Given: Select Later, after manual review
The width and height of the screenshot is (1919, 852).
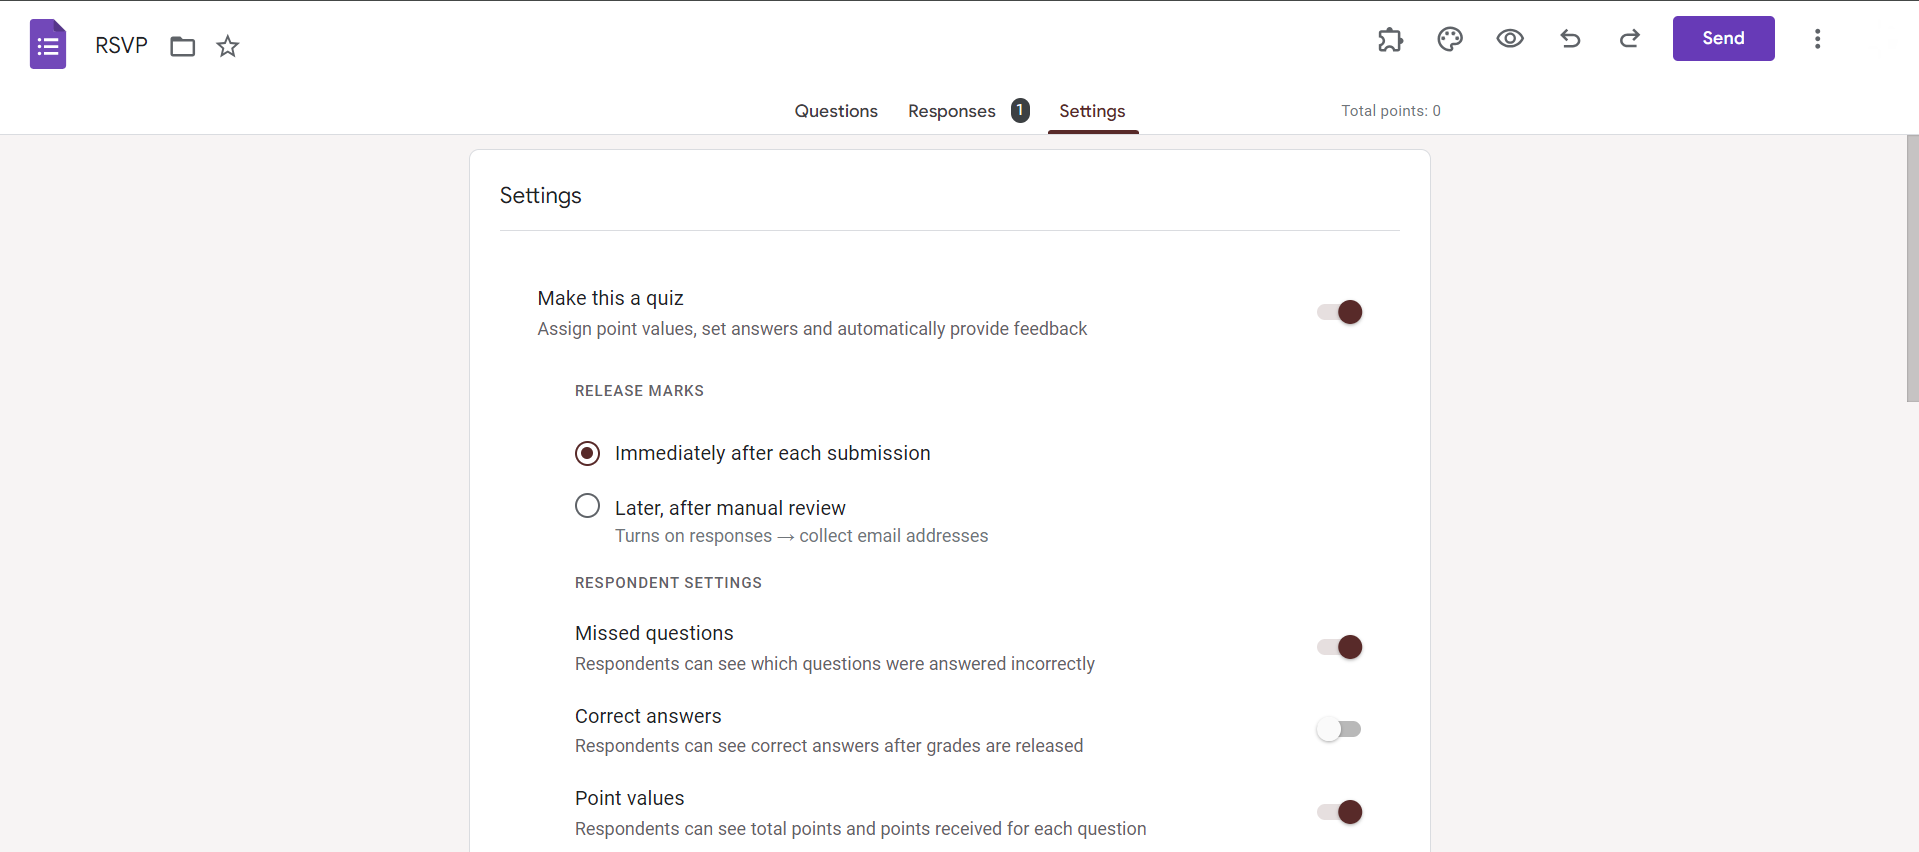Looking at the screenshot, I should 588,506.
